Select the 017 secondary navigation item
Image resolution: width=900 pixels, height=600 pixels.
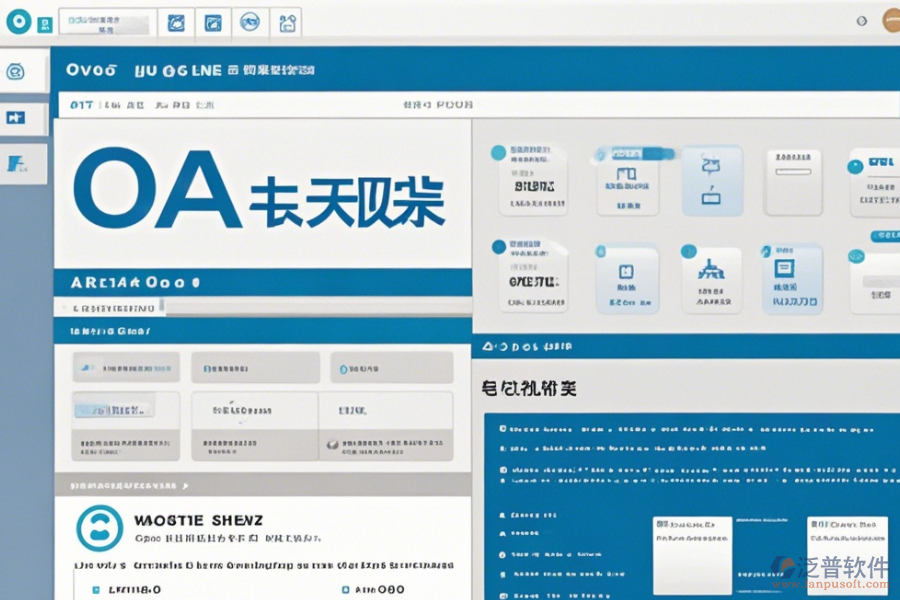tap(80, 103)
